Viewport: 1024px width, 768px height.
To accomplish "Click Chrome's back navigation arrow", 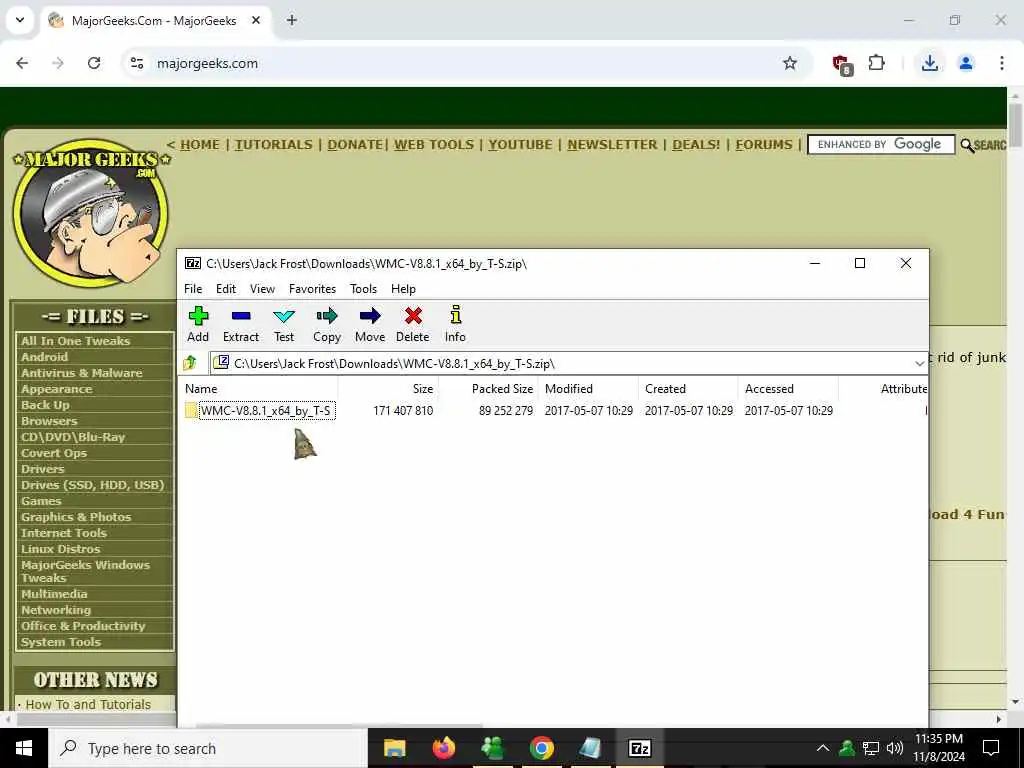I will (x=22, y=63).
